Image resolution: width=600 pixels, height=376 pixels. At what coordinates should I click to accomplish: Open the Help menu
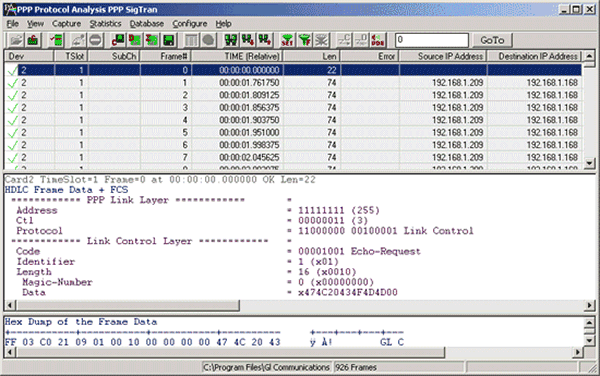(x=223, y=24)
